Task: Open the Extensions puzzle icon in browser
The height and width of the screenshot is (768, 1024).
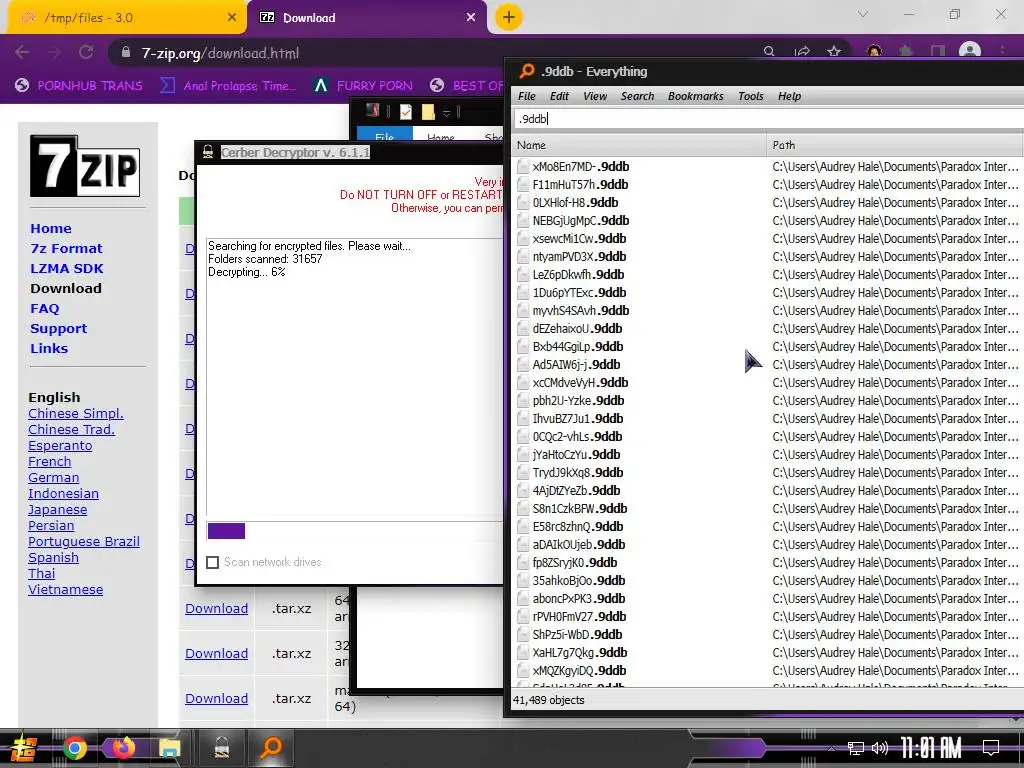Action: tap(906, 52)
